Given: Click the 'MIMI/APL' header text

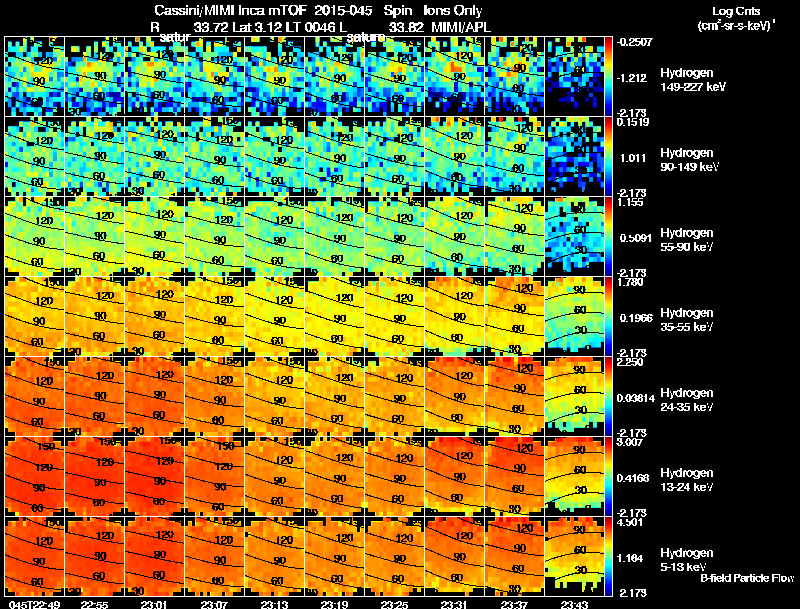Looking at the screenshot, I should click(x=461, y=27).
